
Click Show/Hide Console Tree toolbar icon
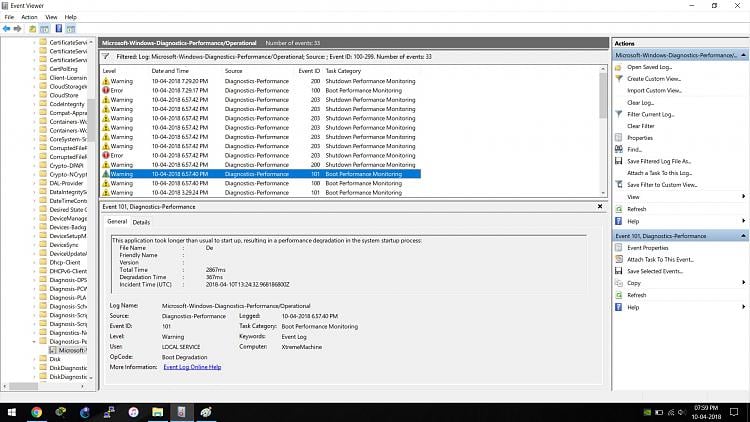click(44, 29)
